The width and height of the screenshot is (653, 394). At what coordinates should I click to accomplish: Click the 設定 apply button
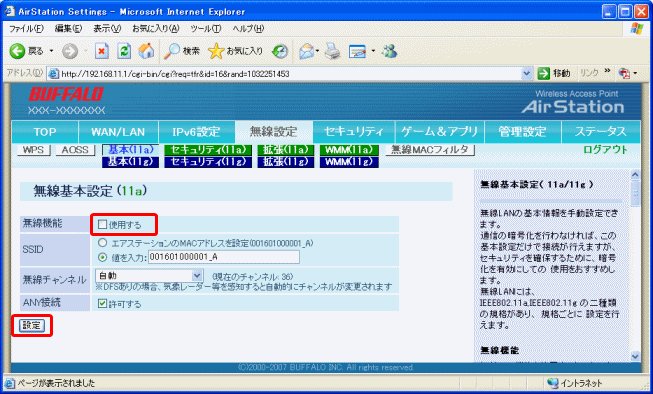[31, 325]
